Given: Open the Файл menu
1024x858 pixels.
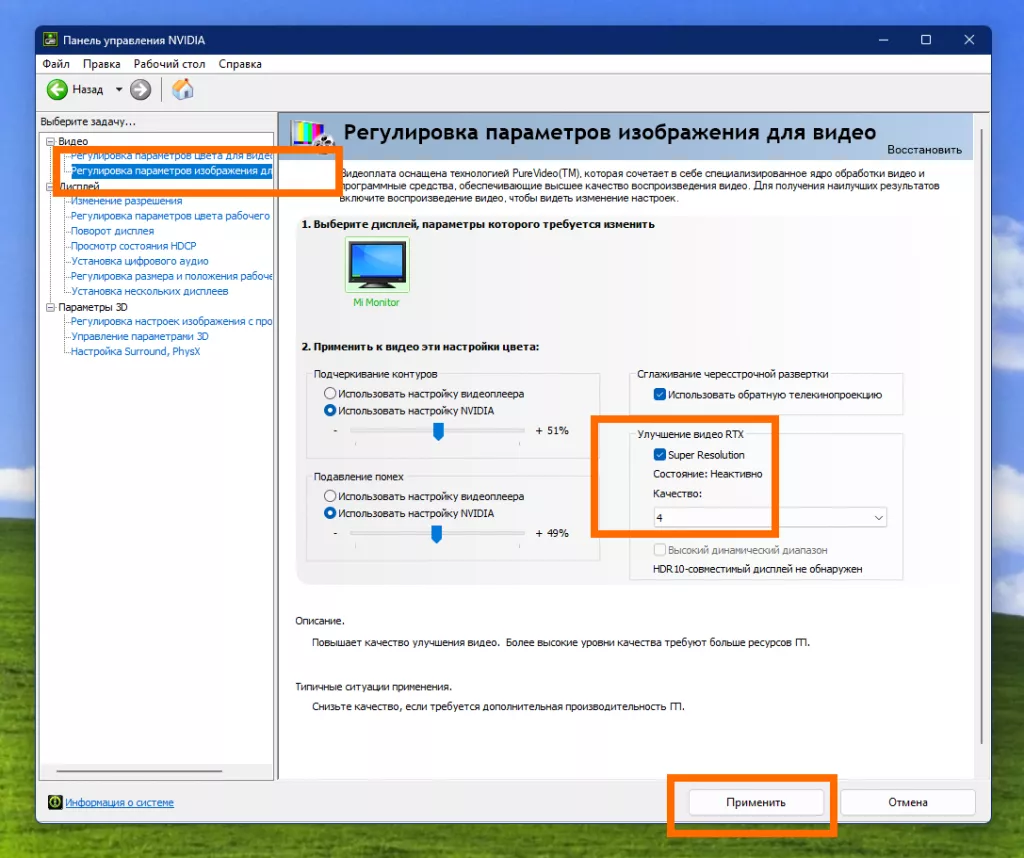Looking at the screenshot, I should pos(56,64).
